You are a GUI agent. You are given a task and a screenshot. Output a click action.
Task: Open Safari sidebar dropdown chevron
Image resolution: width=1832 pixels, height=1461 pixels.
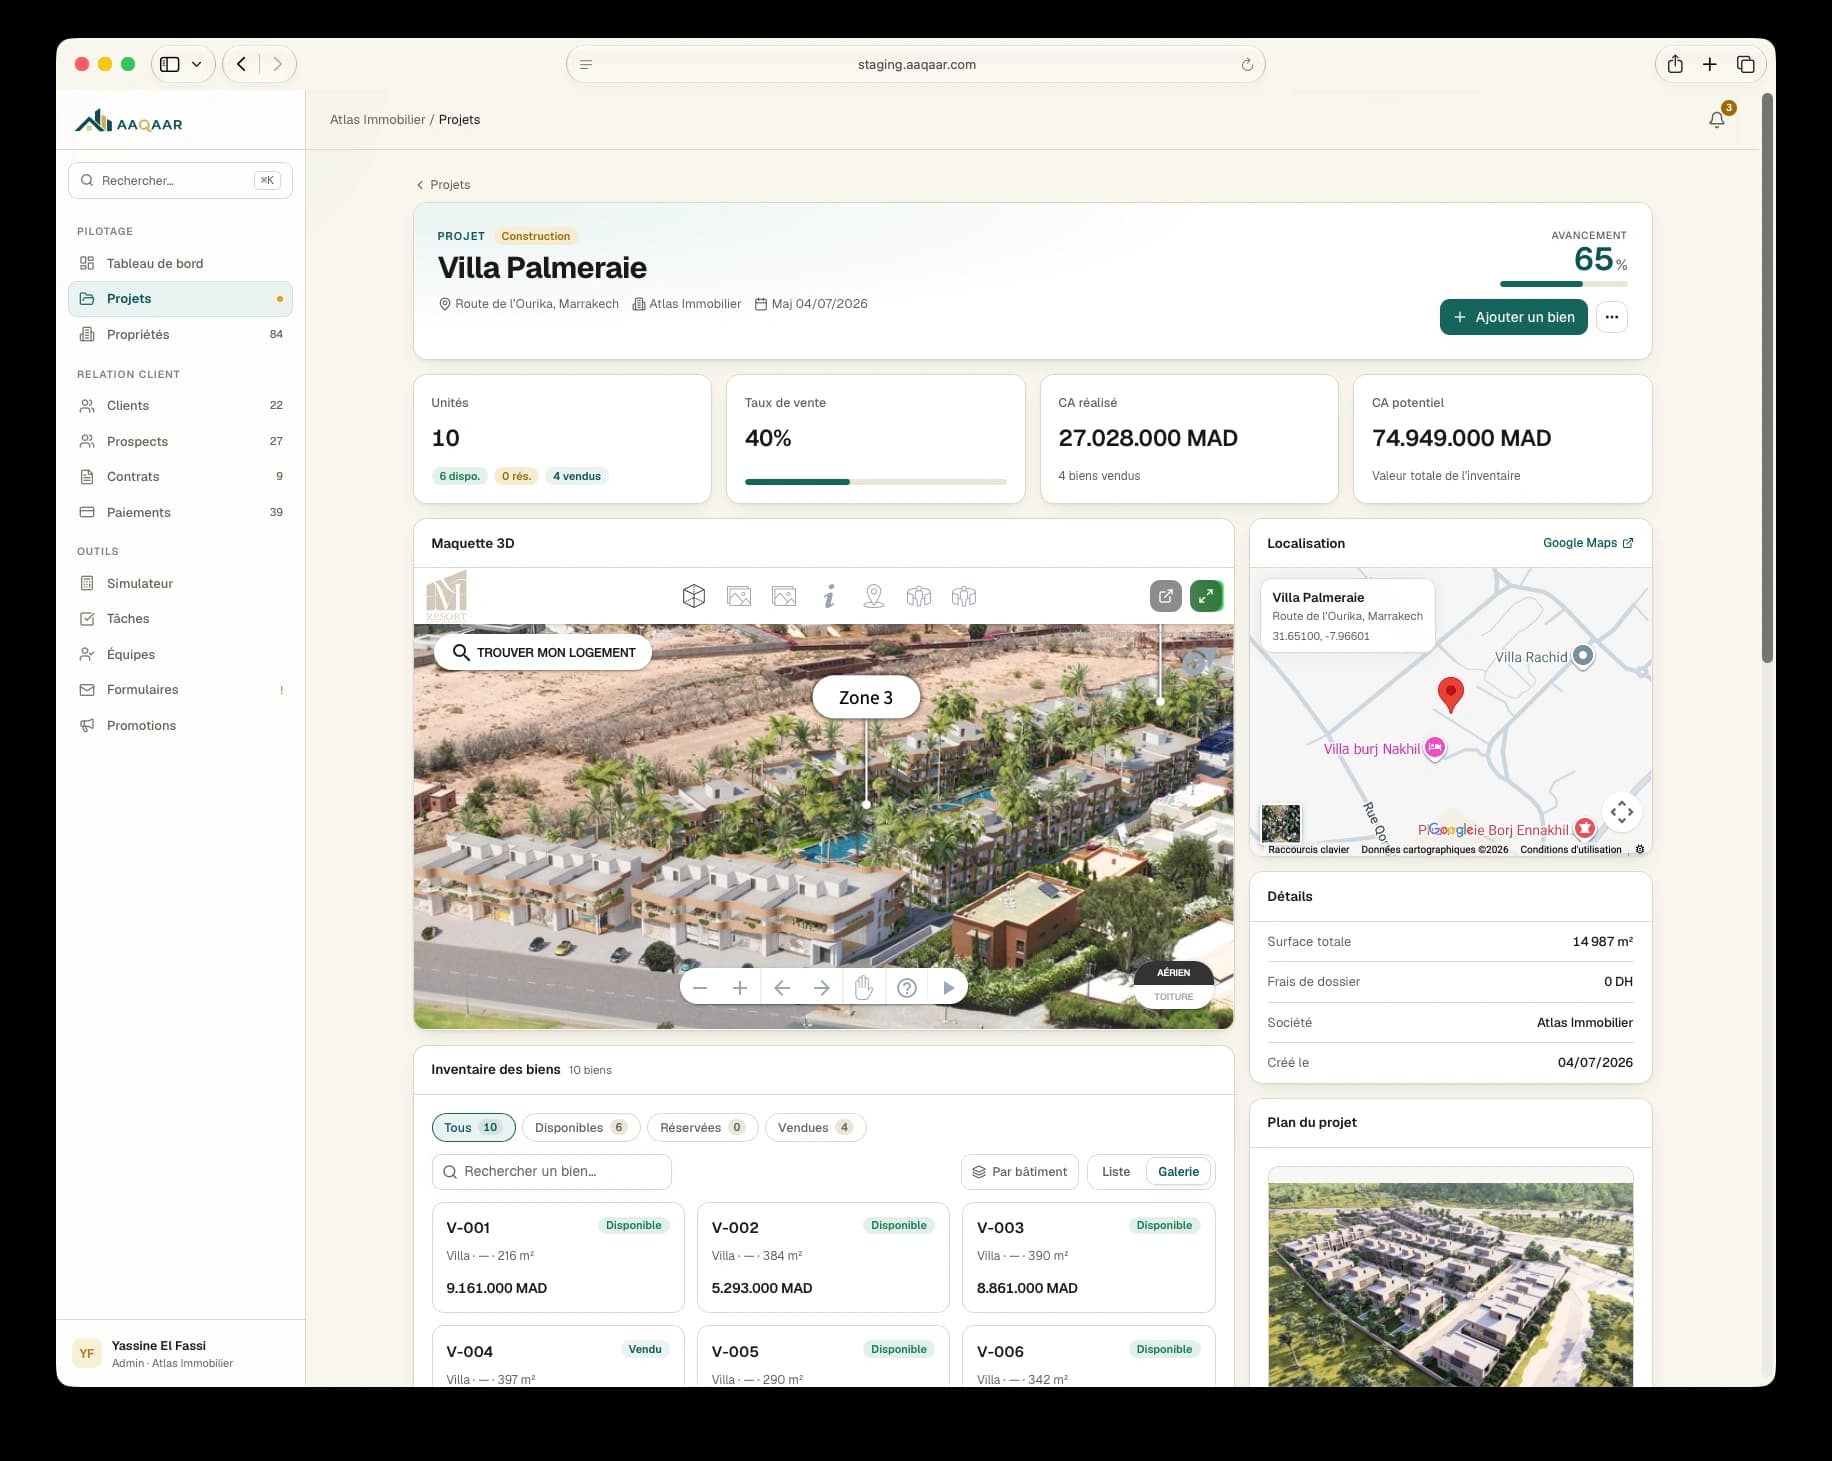(x=197, y=64)
